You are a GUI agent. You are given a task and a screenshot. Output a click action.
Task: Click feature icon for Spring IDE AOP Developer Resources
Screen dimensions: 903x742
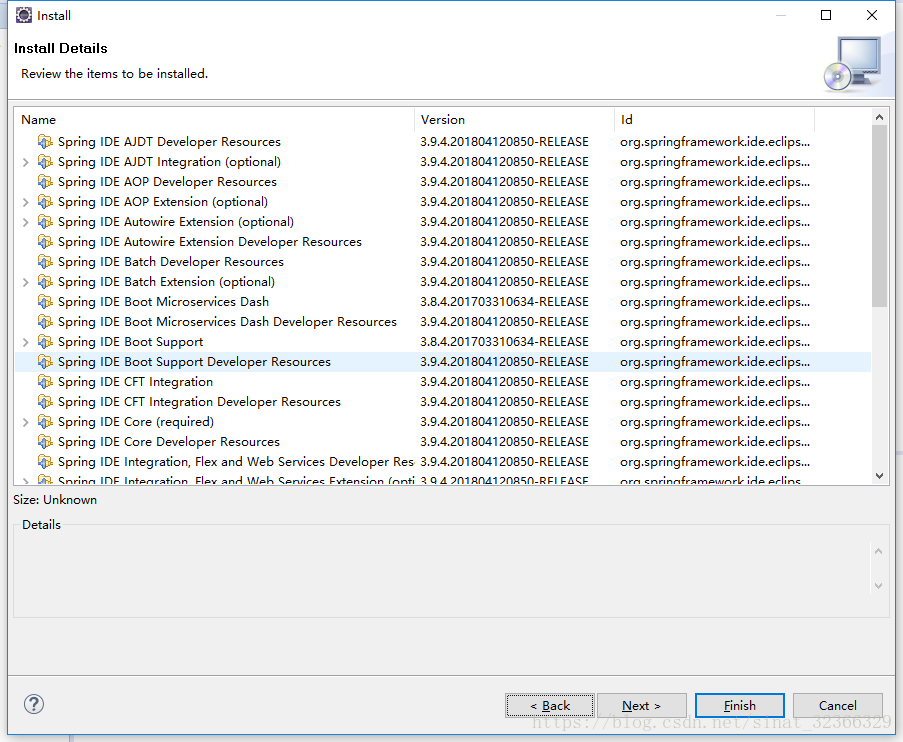pos(45,181)
